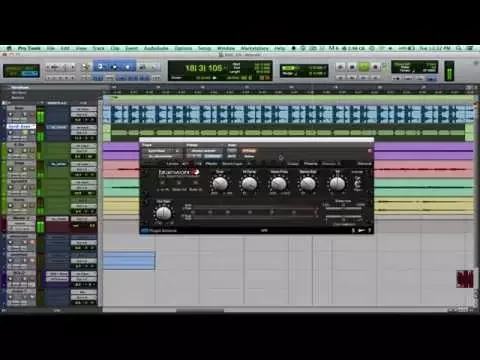Viewport: 480px width, 360px height.
Task: Click the horizontal scrollbar under the timeline
Action: pos(200,311)
